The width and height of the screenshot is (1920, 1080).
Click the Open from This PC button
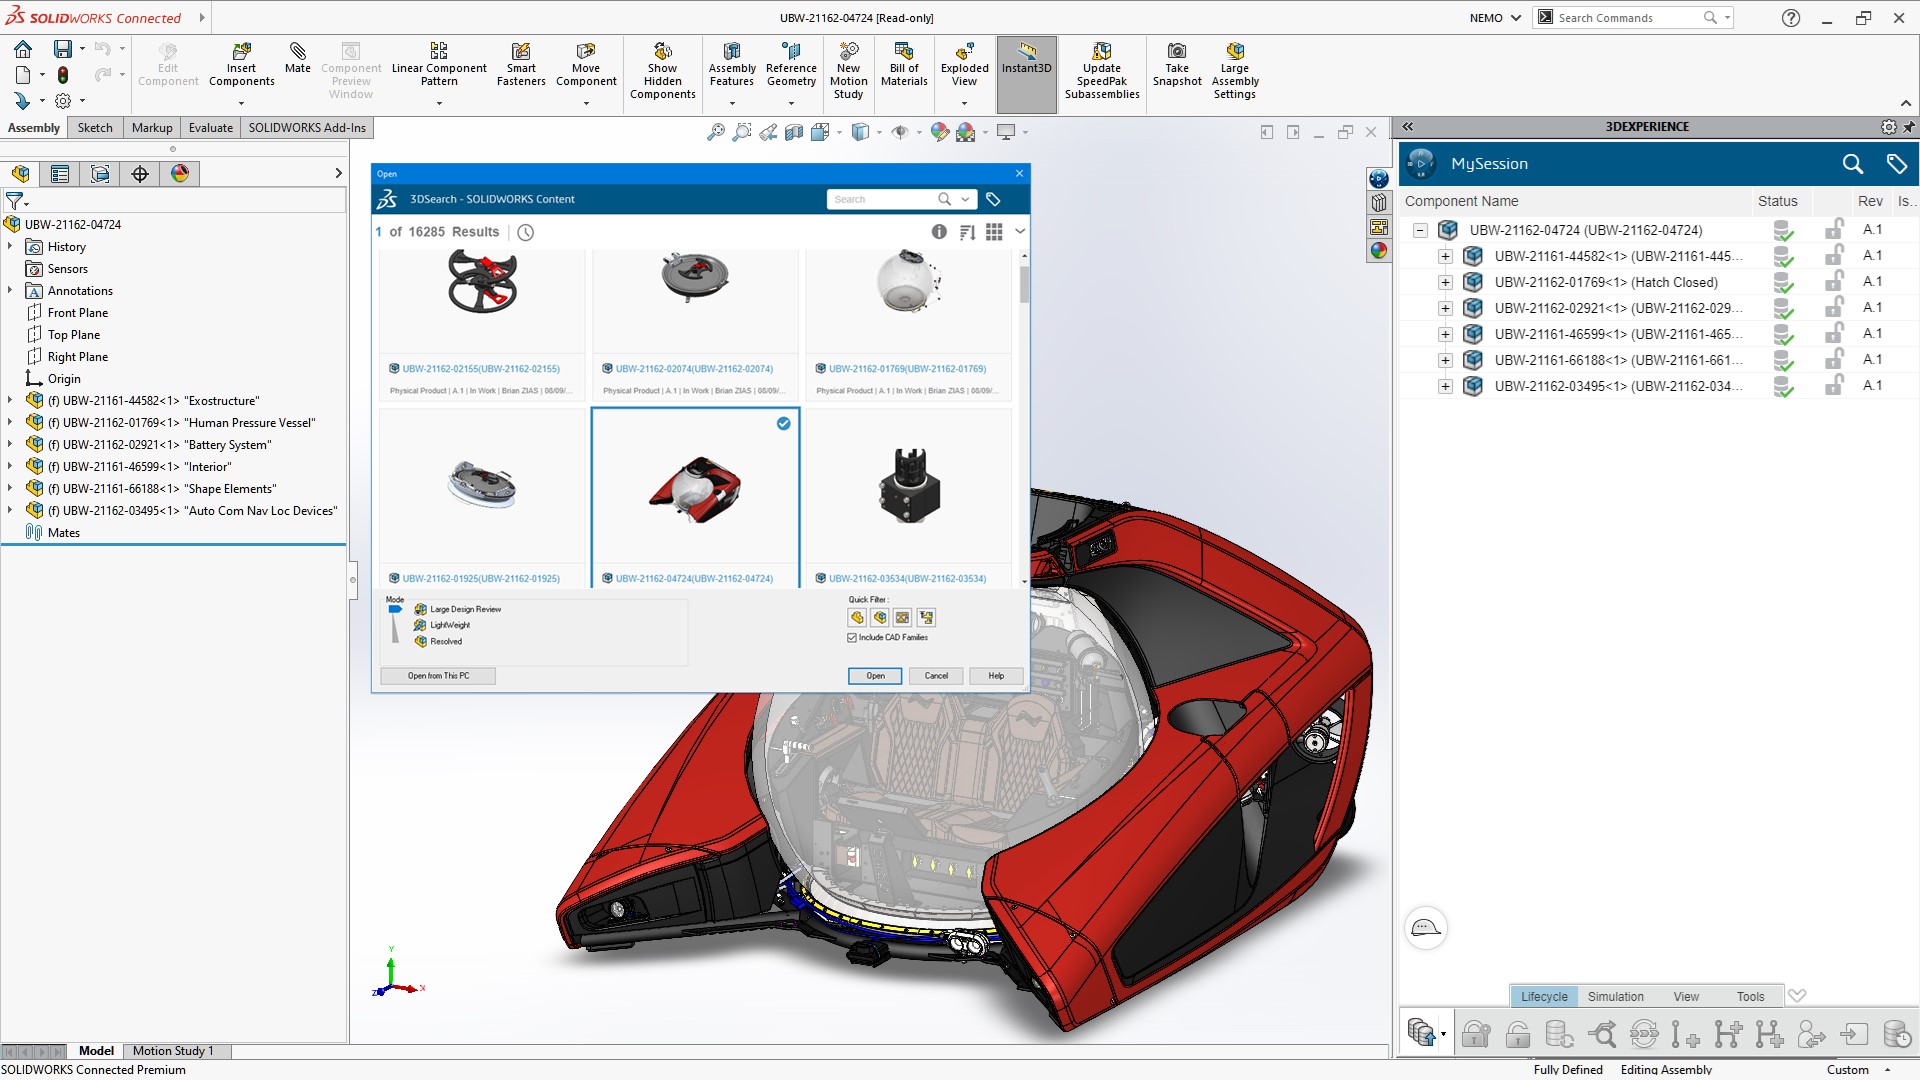click(x=437, y=676)
